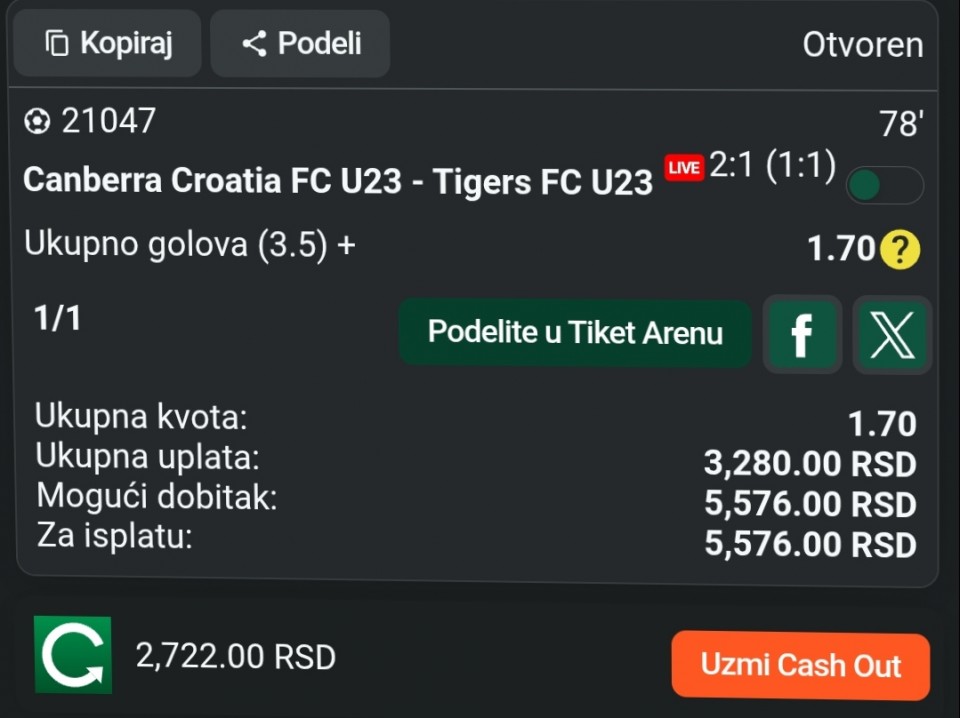Share the ticket via Facebook icon
Viewport: 960px width, 718px height.
click(x=801, y=334)
